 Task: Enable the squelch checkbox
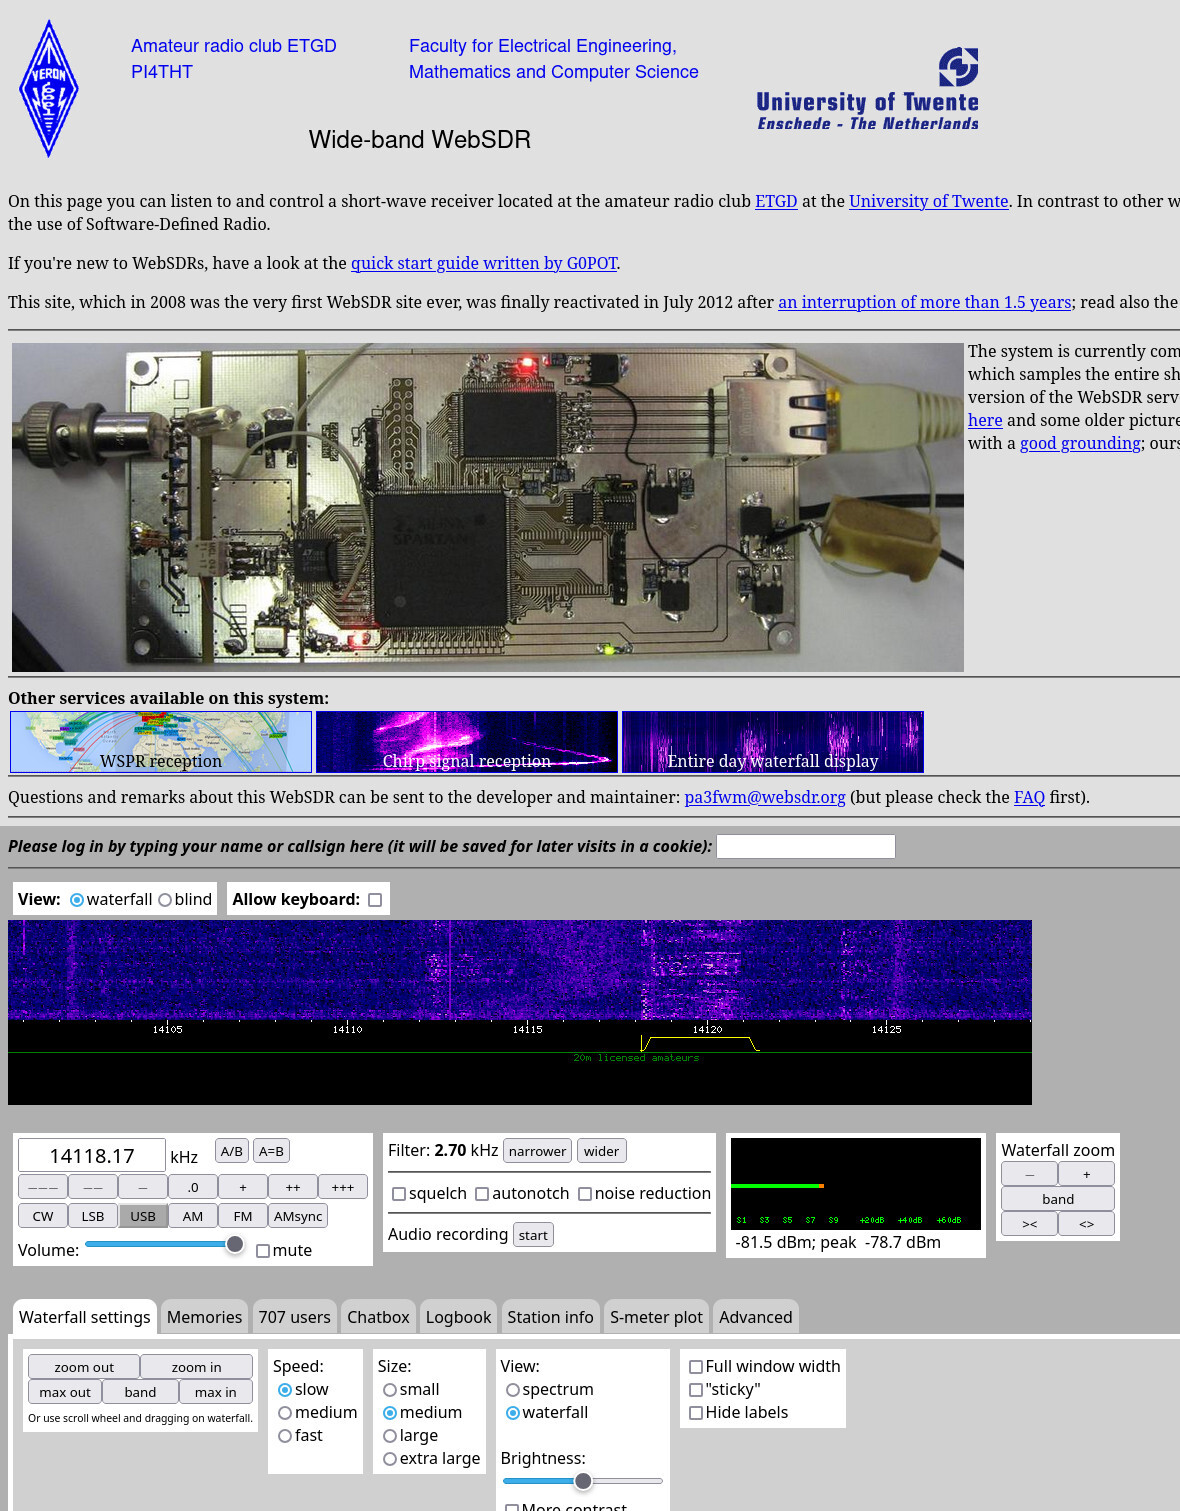399,1194
